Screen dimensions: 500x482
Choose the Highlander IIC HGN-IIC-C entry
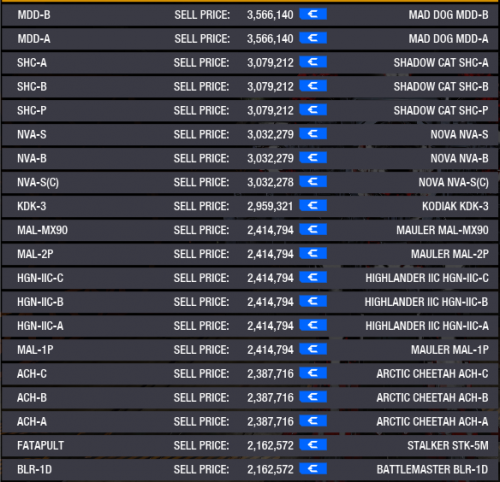(250, 278)
